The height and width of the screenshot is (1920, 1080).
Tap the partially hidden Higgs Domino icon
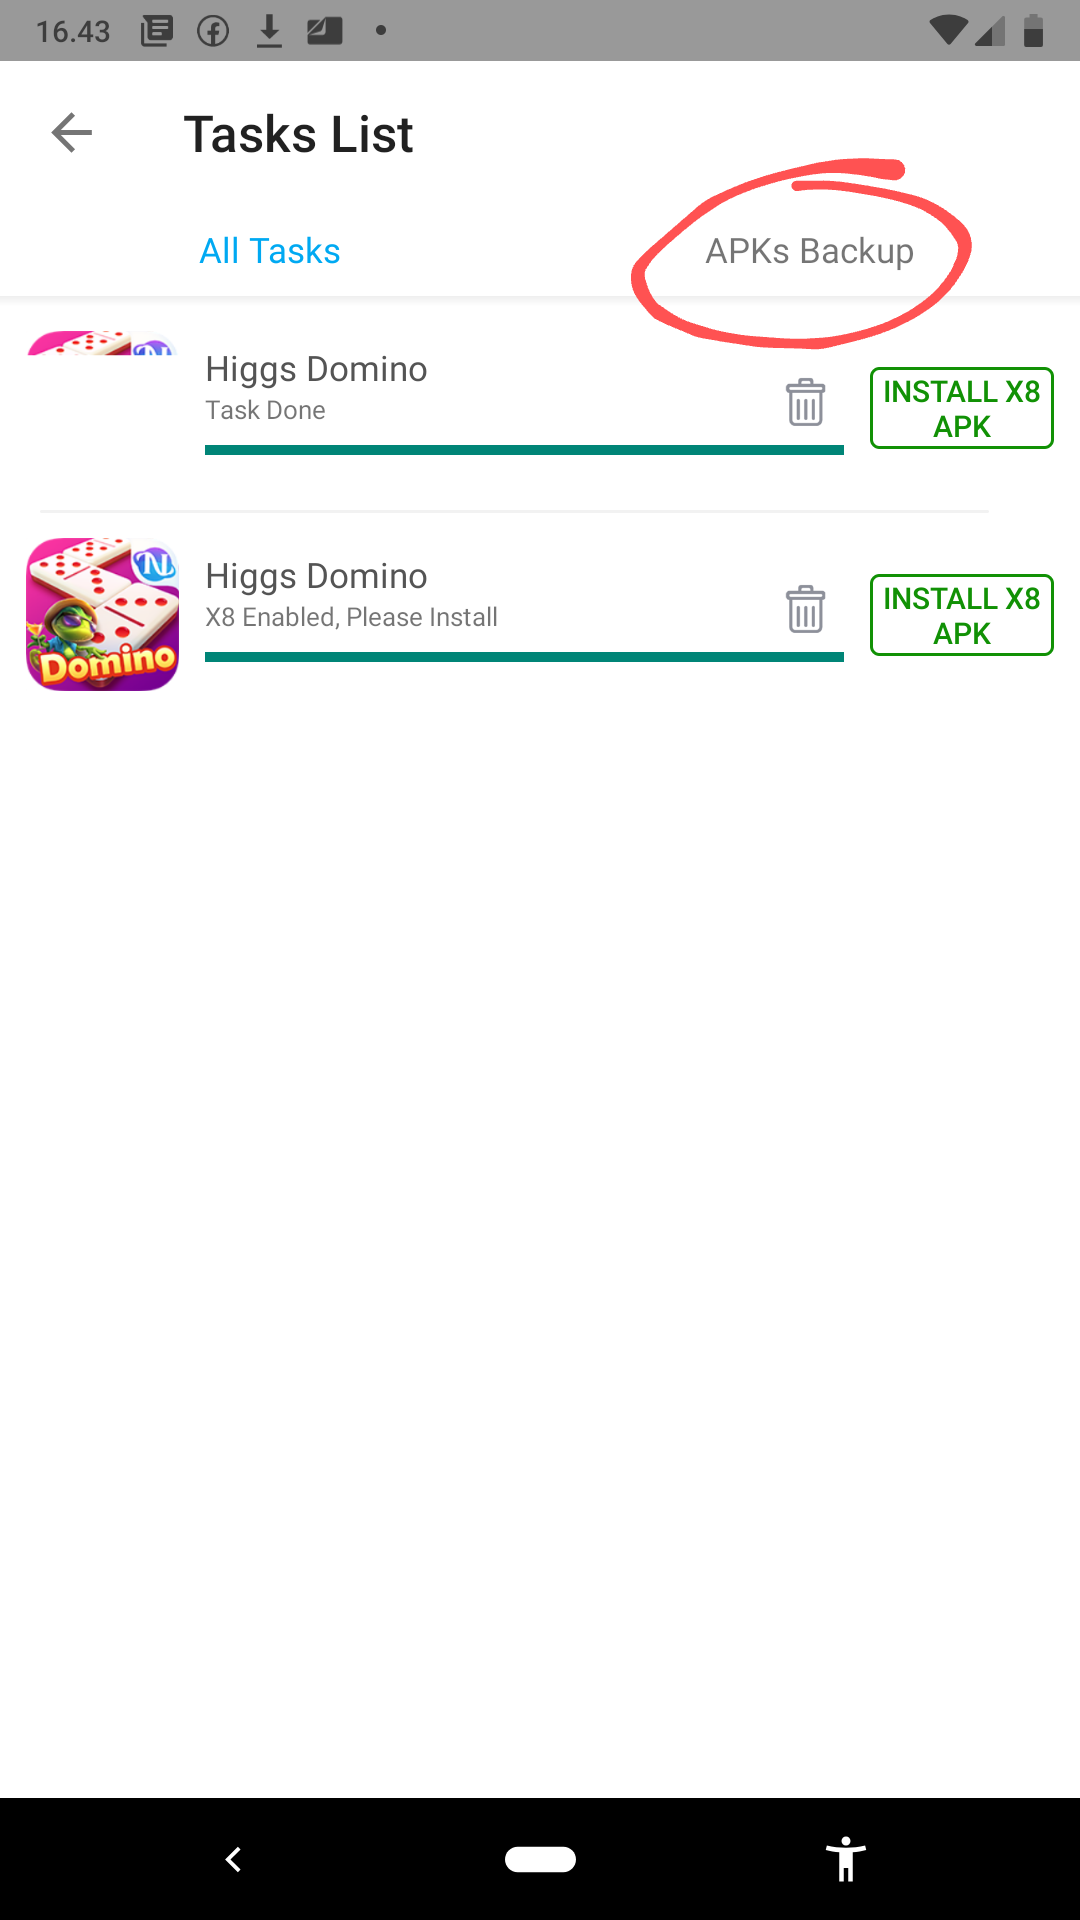tap(103, 343)
